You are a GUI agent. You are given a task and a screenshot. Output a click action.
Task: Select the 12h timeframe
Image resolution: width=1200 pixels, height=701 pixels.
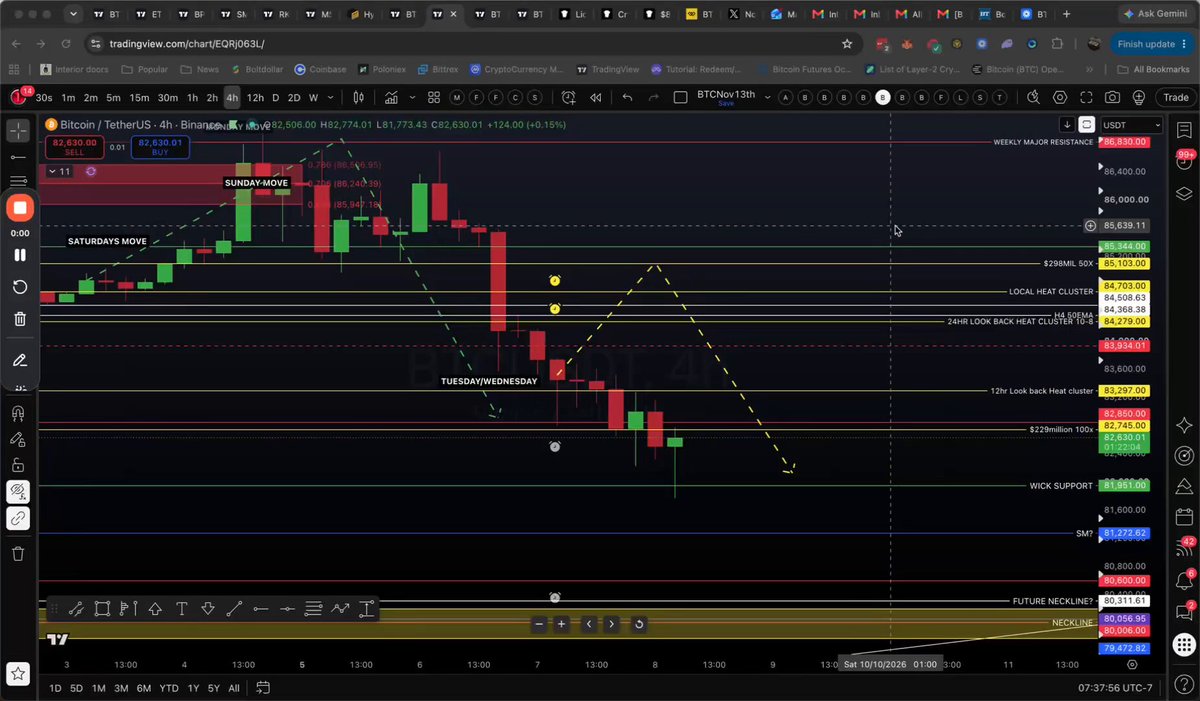point(255,97)
